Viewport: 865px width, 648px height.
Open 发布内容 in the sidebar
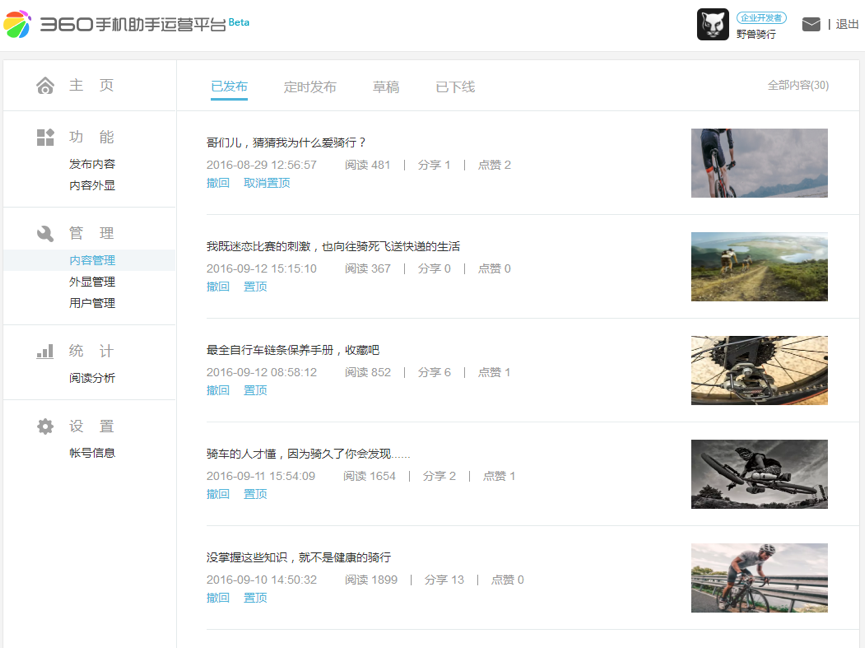click(x=92, y=164)
